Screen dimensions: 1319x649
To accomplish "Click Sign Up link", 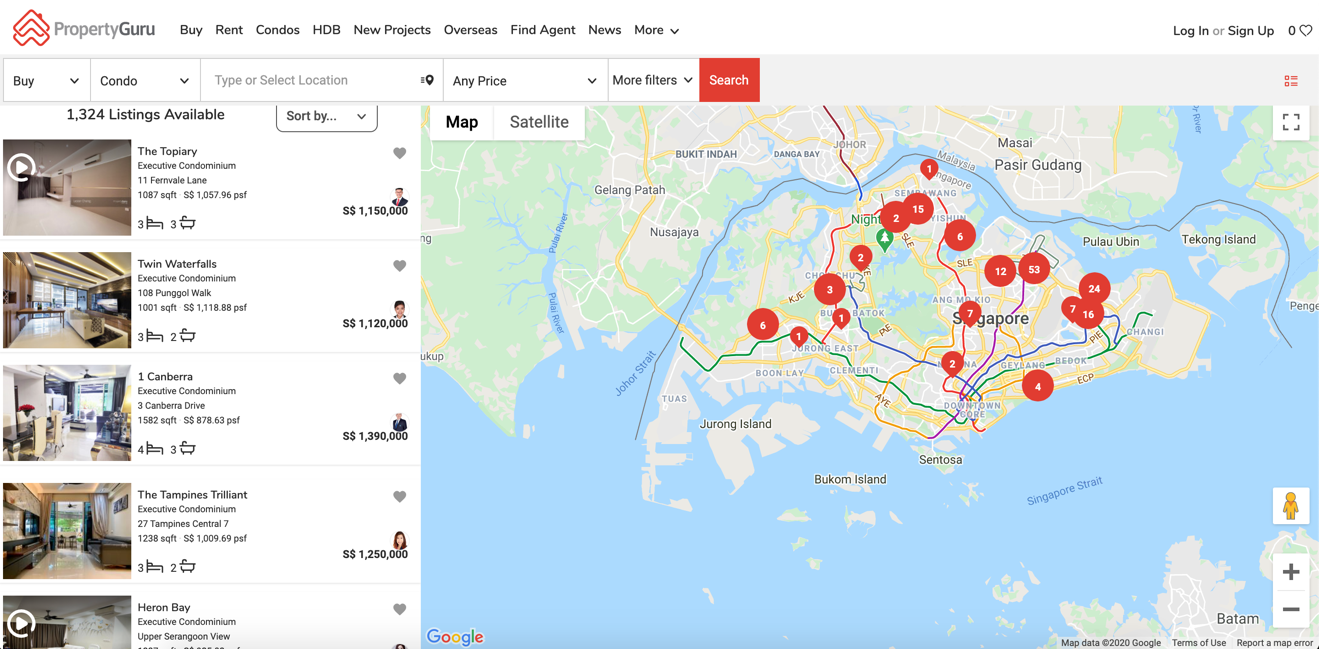I will 1251,31.
